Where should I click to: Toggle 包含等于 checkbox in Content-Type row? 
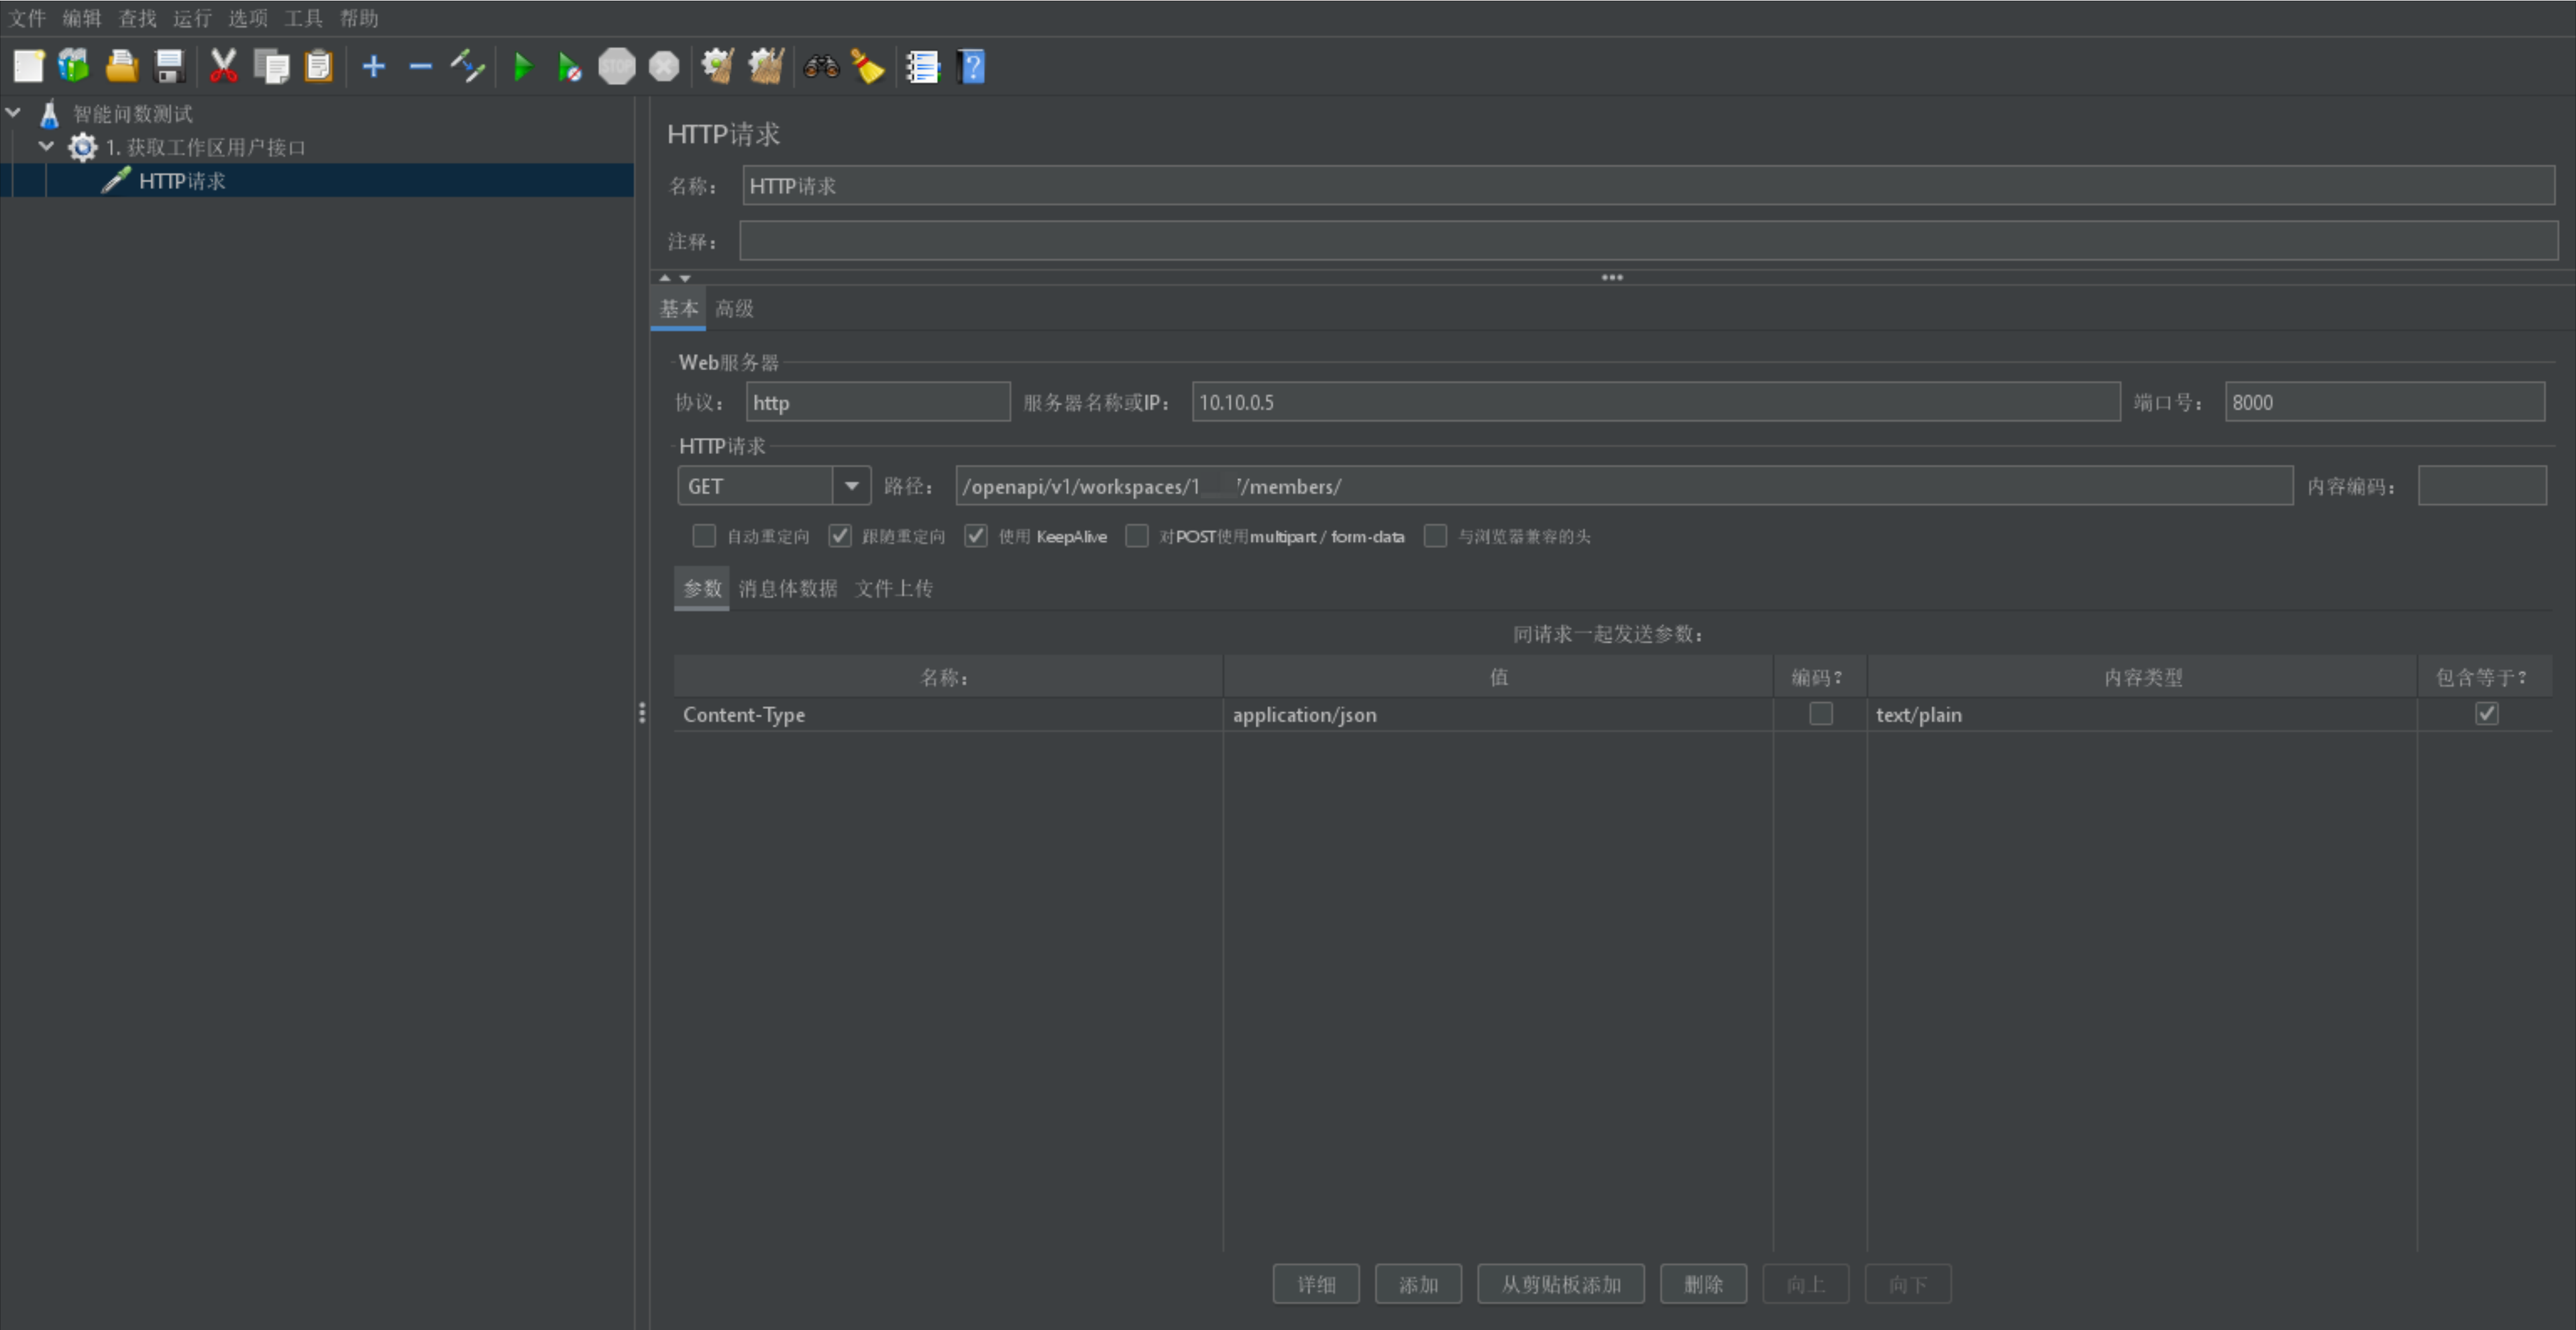2486,714
